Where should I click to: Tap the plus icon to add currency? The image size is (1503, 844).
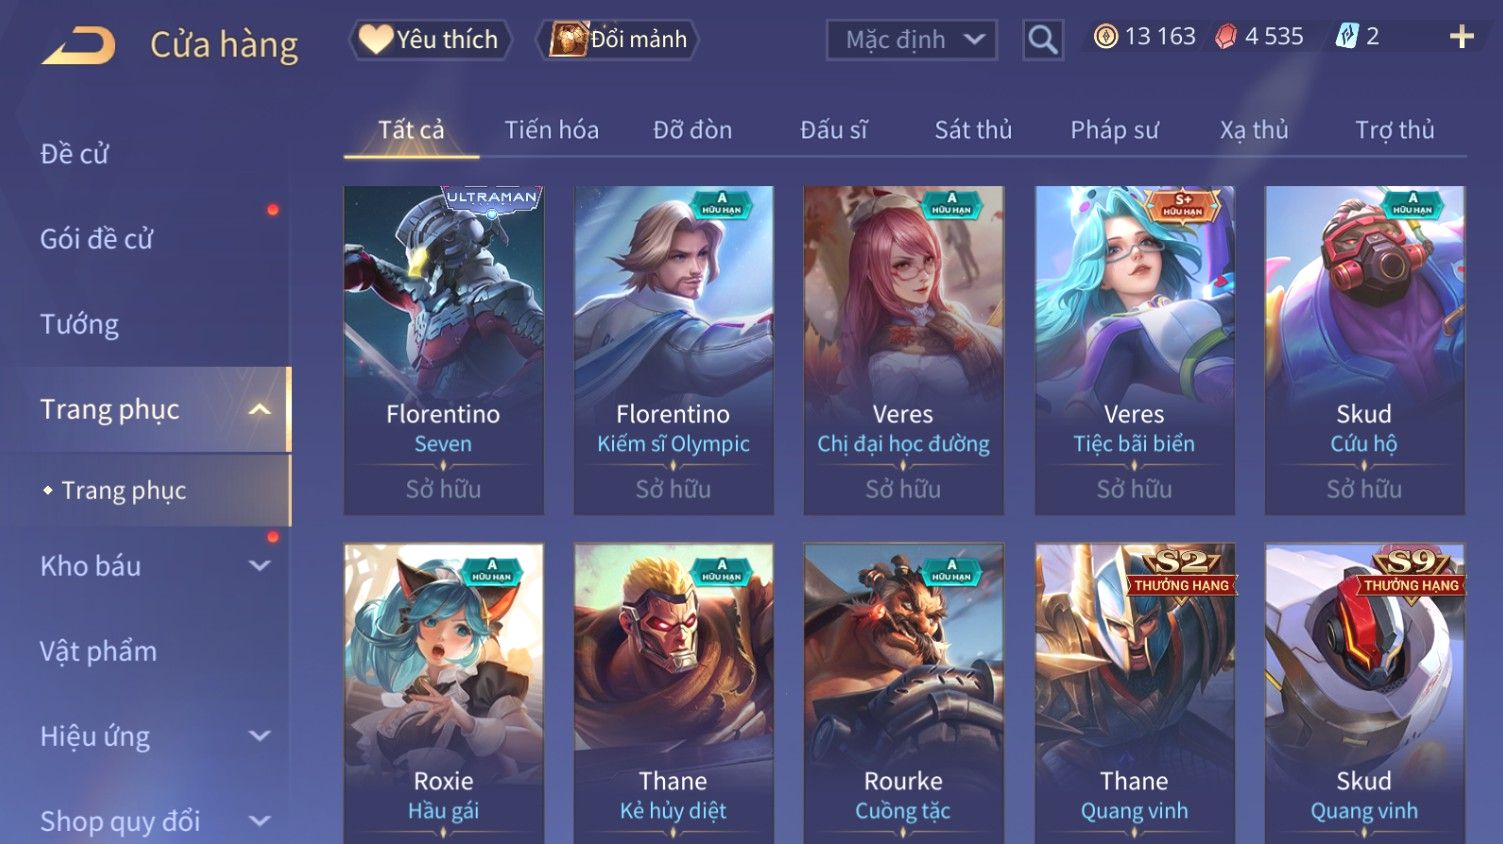pos(1461,37)
